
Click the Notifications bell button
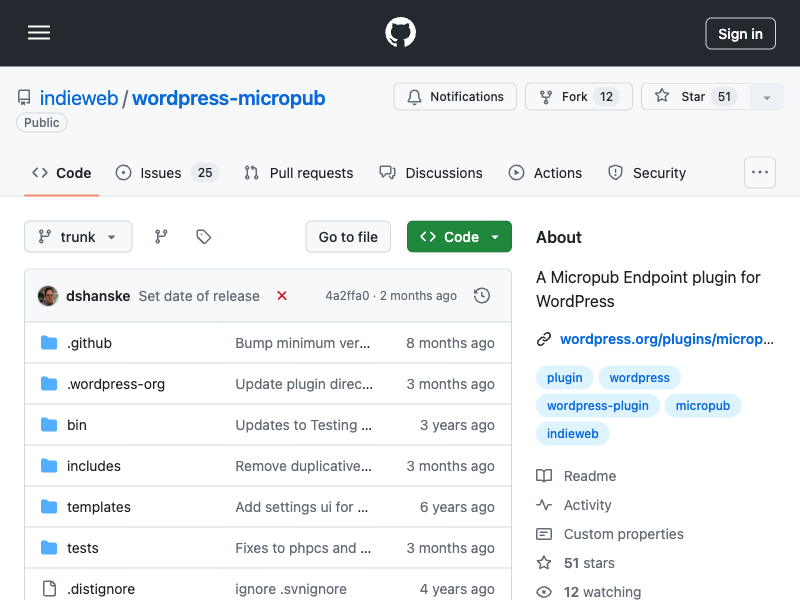click(455, 96)
